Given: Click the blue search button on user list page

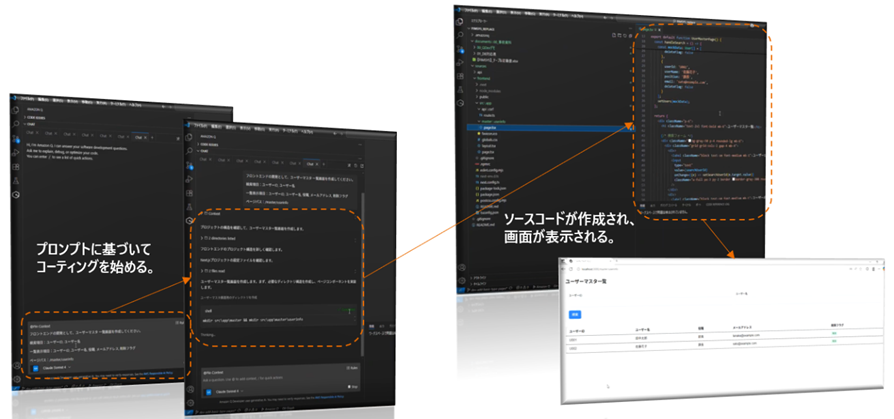Looking at the screenshot, I should (x=576, y=313).
